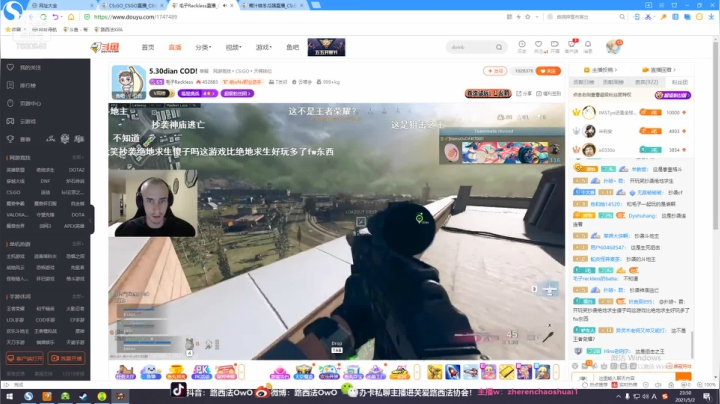
Task: Open the 主播投稿 link above chat
Action: [x=600, y=70]
